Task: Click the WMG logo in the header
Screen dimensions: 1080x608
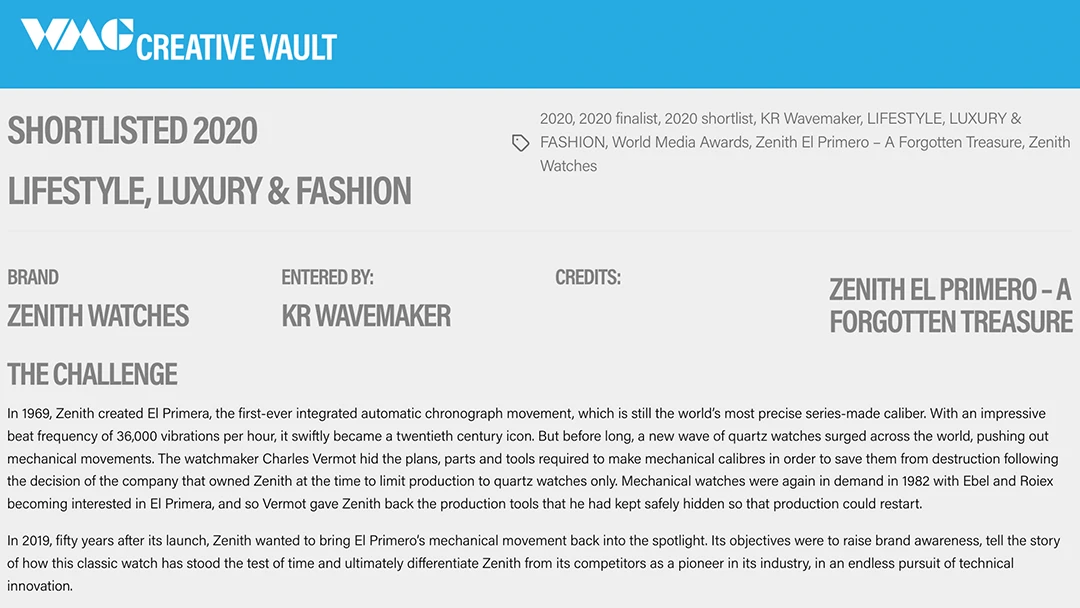Action: click(x=76, y=35)
